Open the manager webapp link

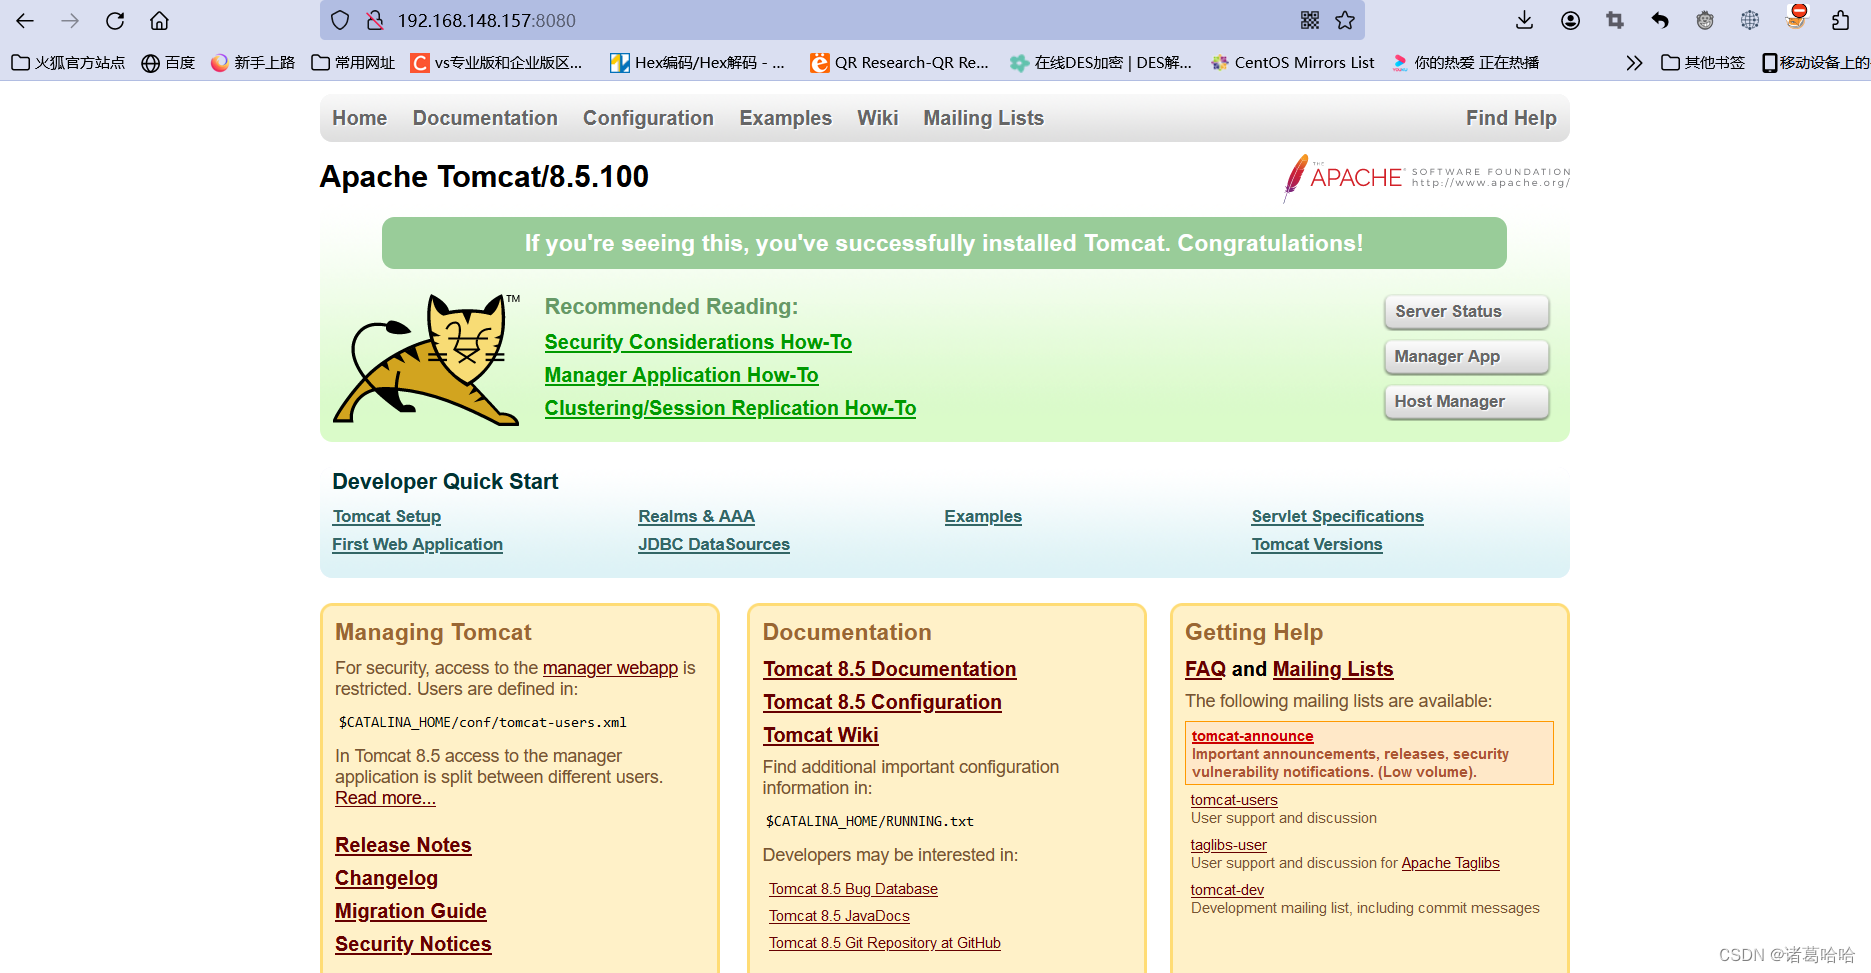click(x=610, y=668)
